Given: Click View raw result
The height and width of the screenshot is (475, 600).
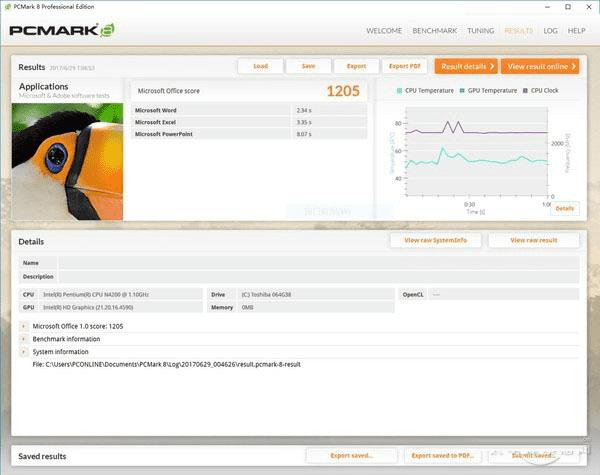Looking at the screenshot, I should click(x=534, y=240).
